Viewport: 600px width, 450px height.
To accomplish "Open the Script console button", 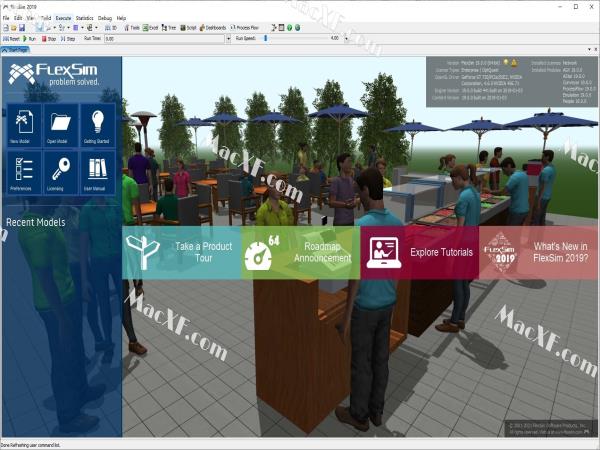I will (x=188, y=28).
